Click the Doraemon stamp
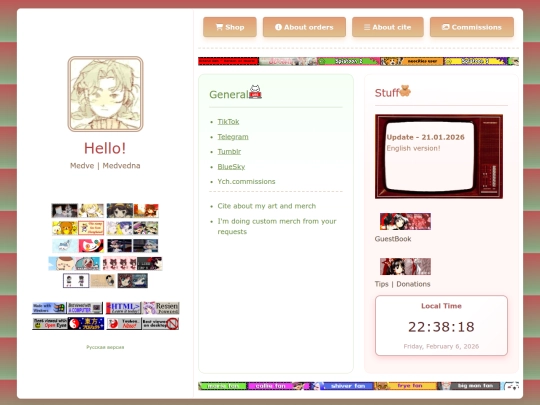The width and height of the screenshot is (540, 405). click(x=87, y=264)
